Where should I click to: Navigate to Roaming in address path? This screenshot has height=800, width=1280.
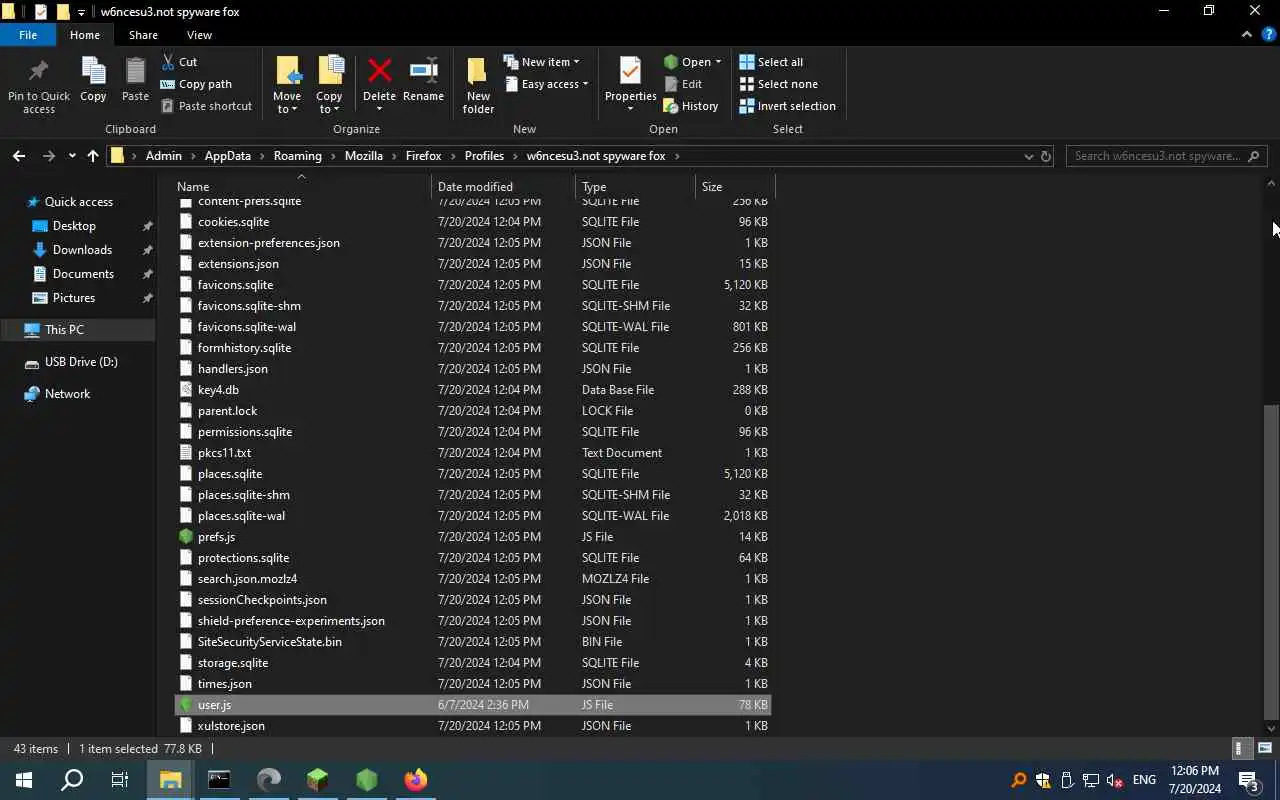tap(298, 156)
